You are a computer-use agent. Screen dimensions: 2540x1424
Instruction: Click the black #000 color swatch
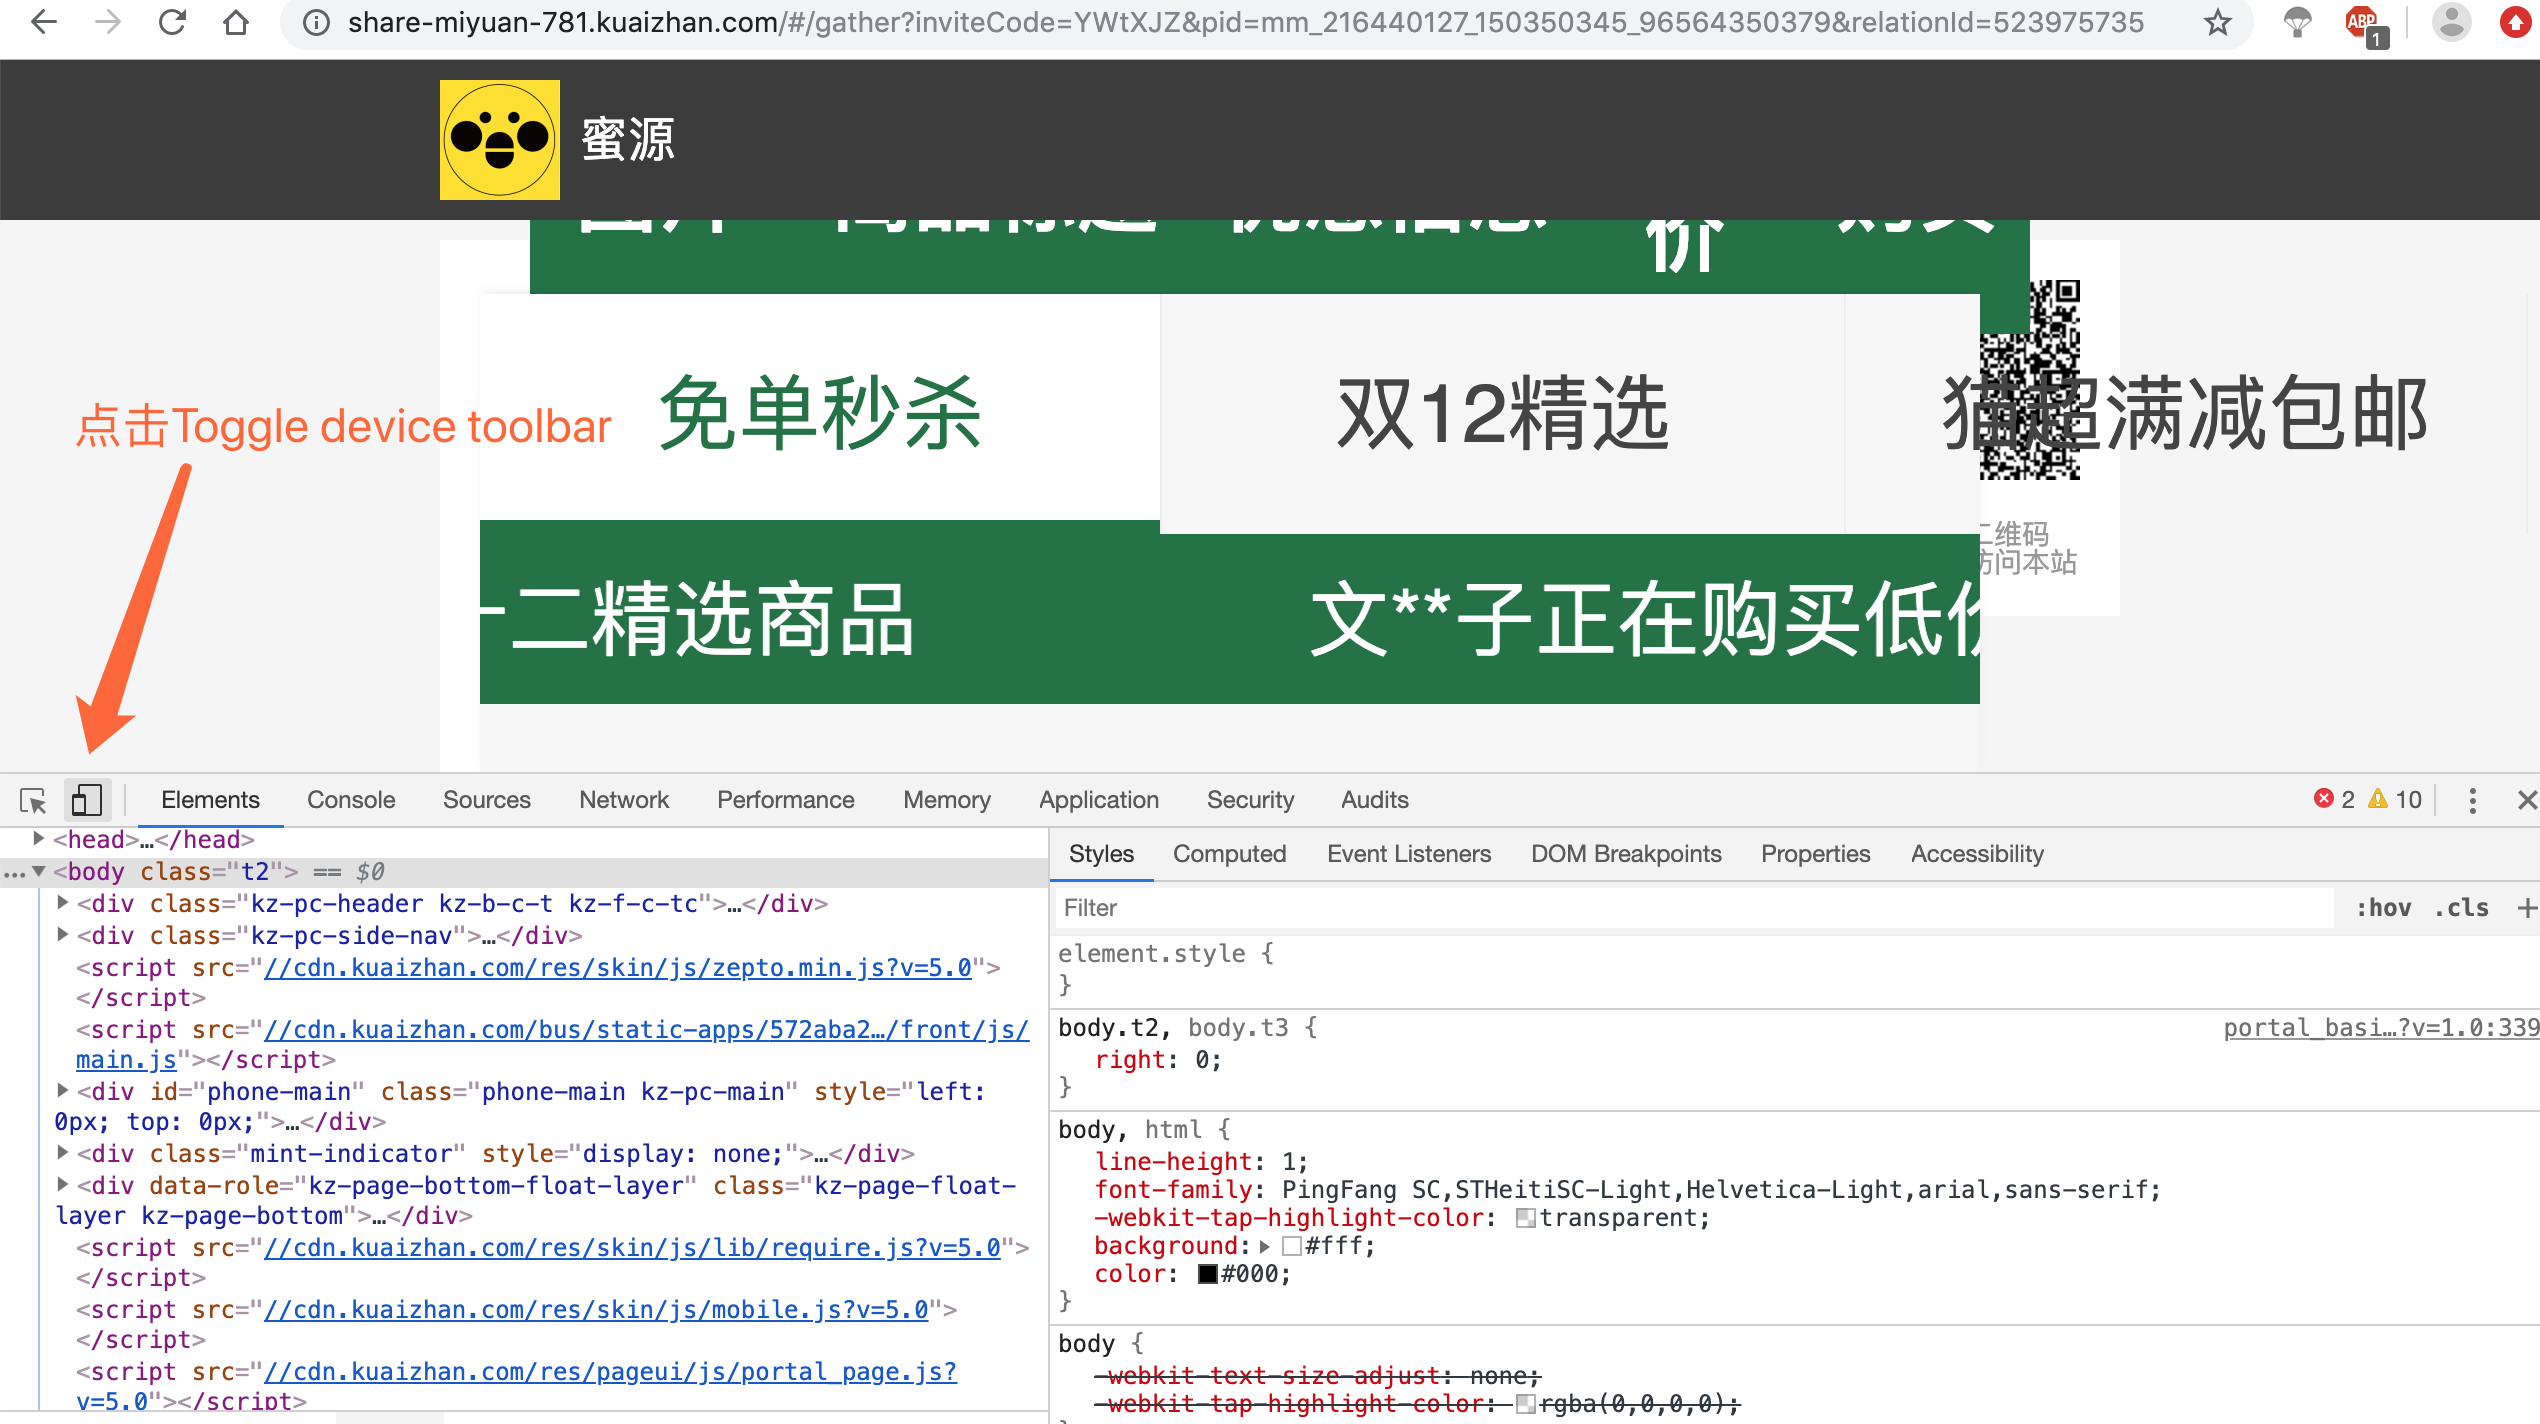point(1207,1274)
